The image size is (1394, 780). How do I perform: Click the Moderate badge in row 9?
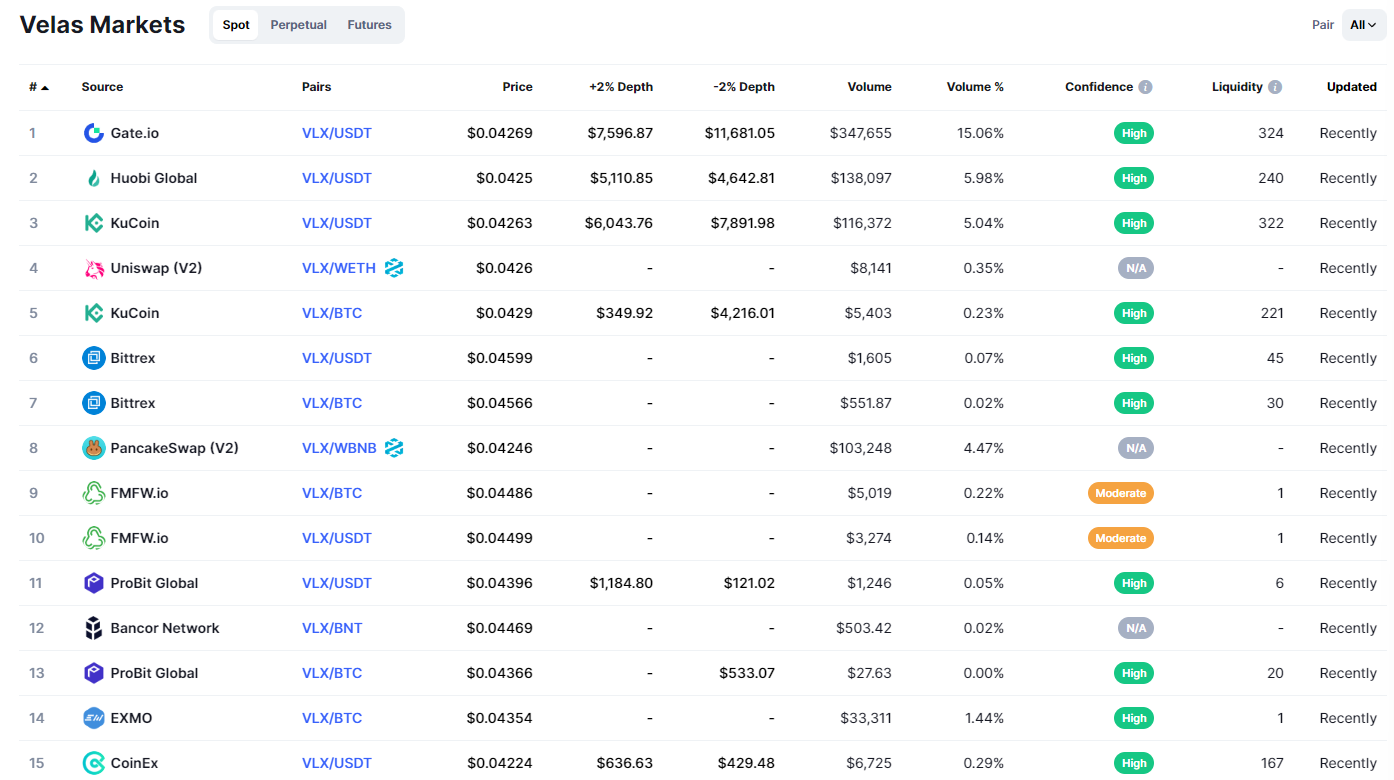click(1121, 493)
